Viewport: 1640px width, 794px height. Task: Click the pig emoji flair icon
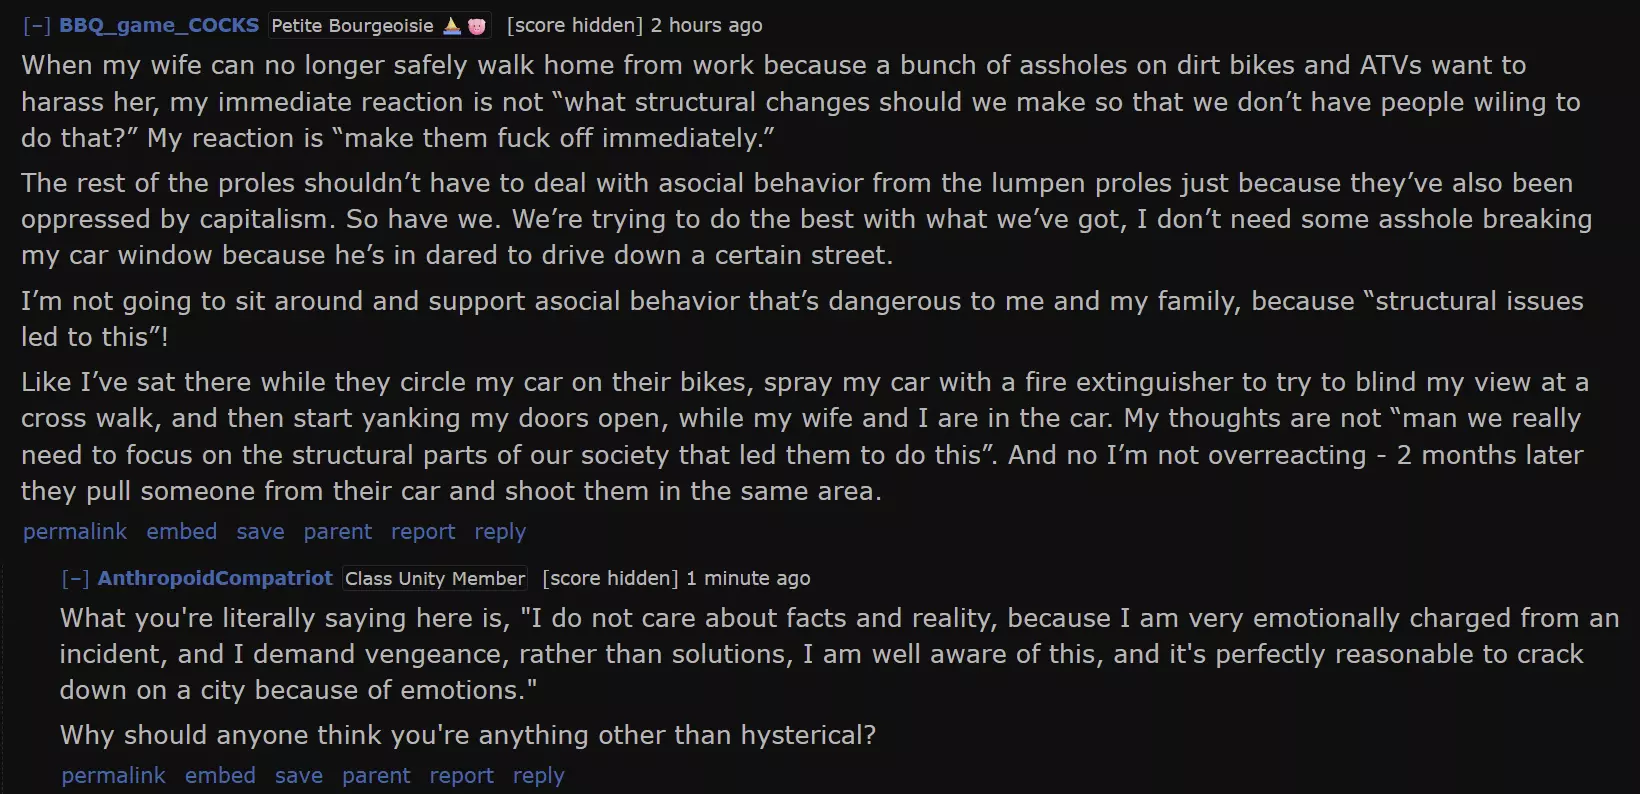[x=477, y=27]
